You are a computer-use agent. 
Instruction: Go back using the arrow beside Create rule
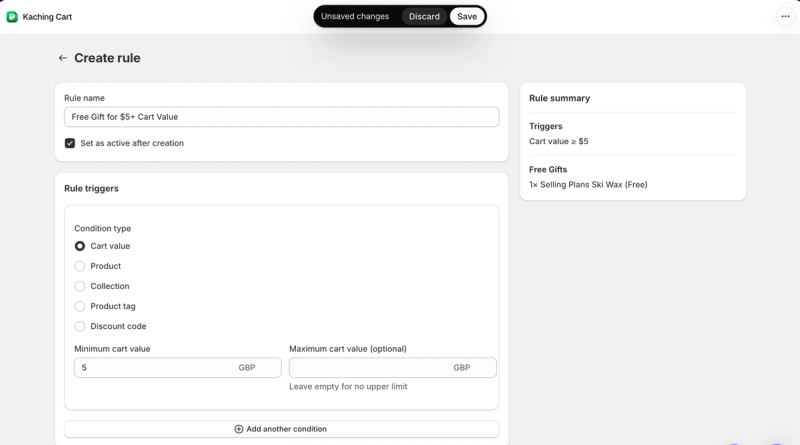[x=63, y=58]
